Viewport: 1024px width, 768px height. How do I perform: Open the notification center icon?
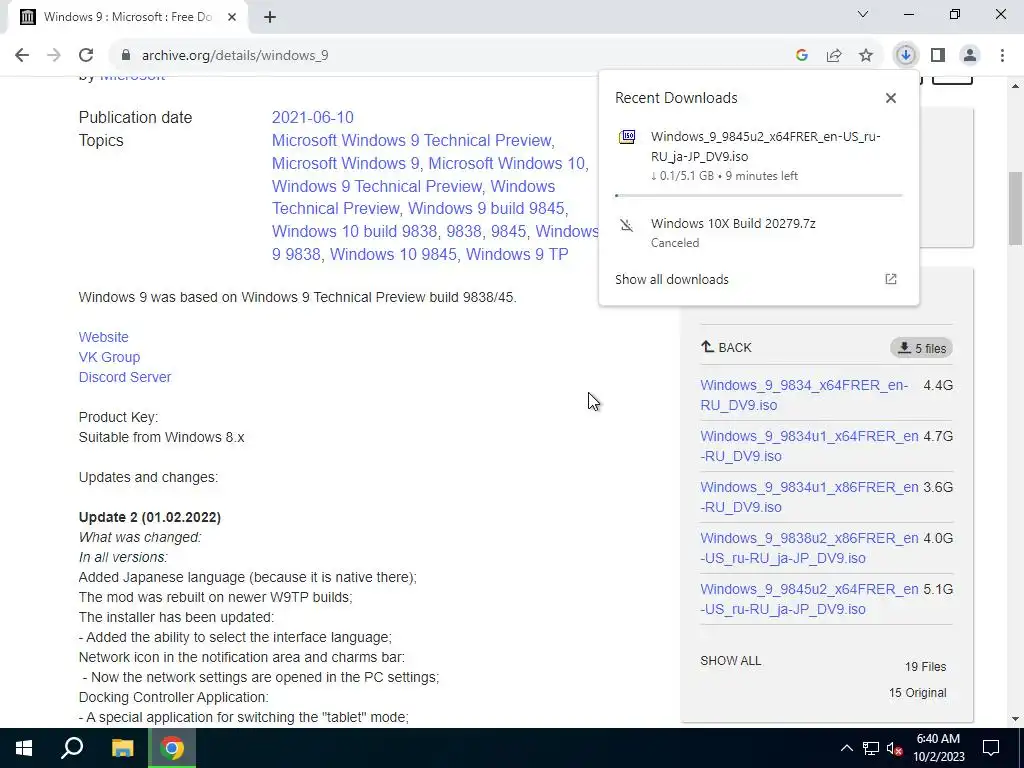(x=991, y=748)
